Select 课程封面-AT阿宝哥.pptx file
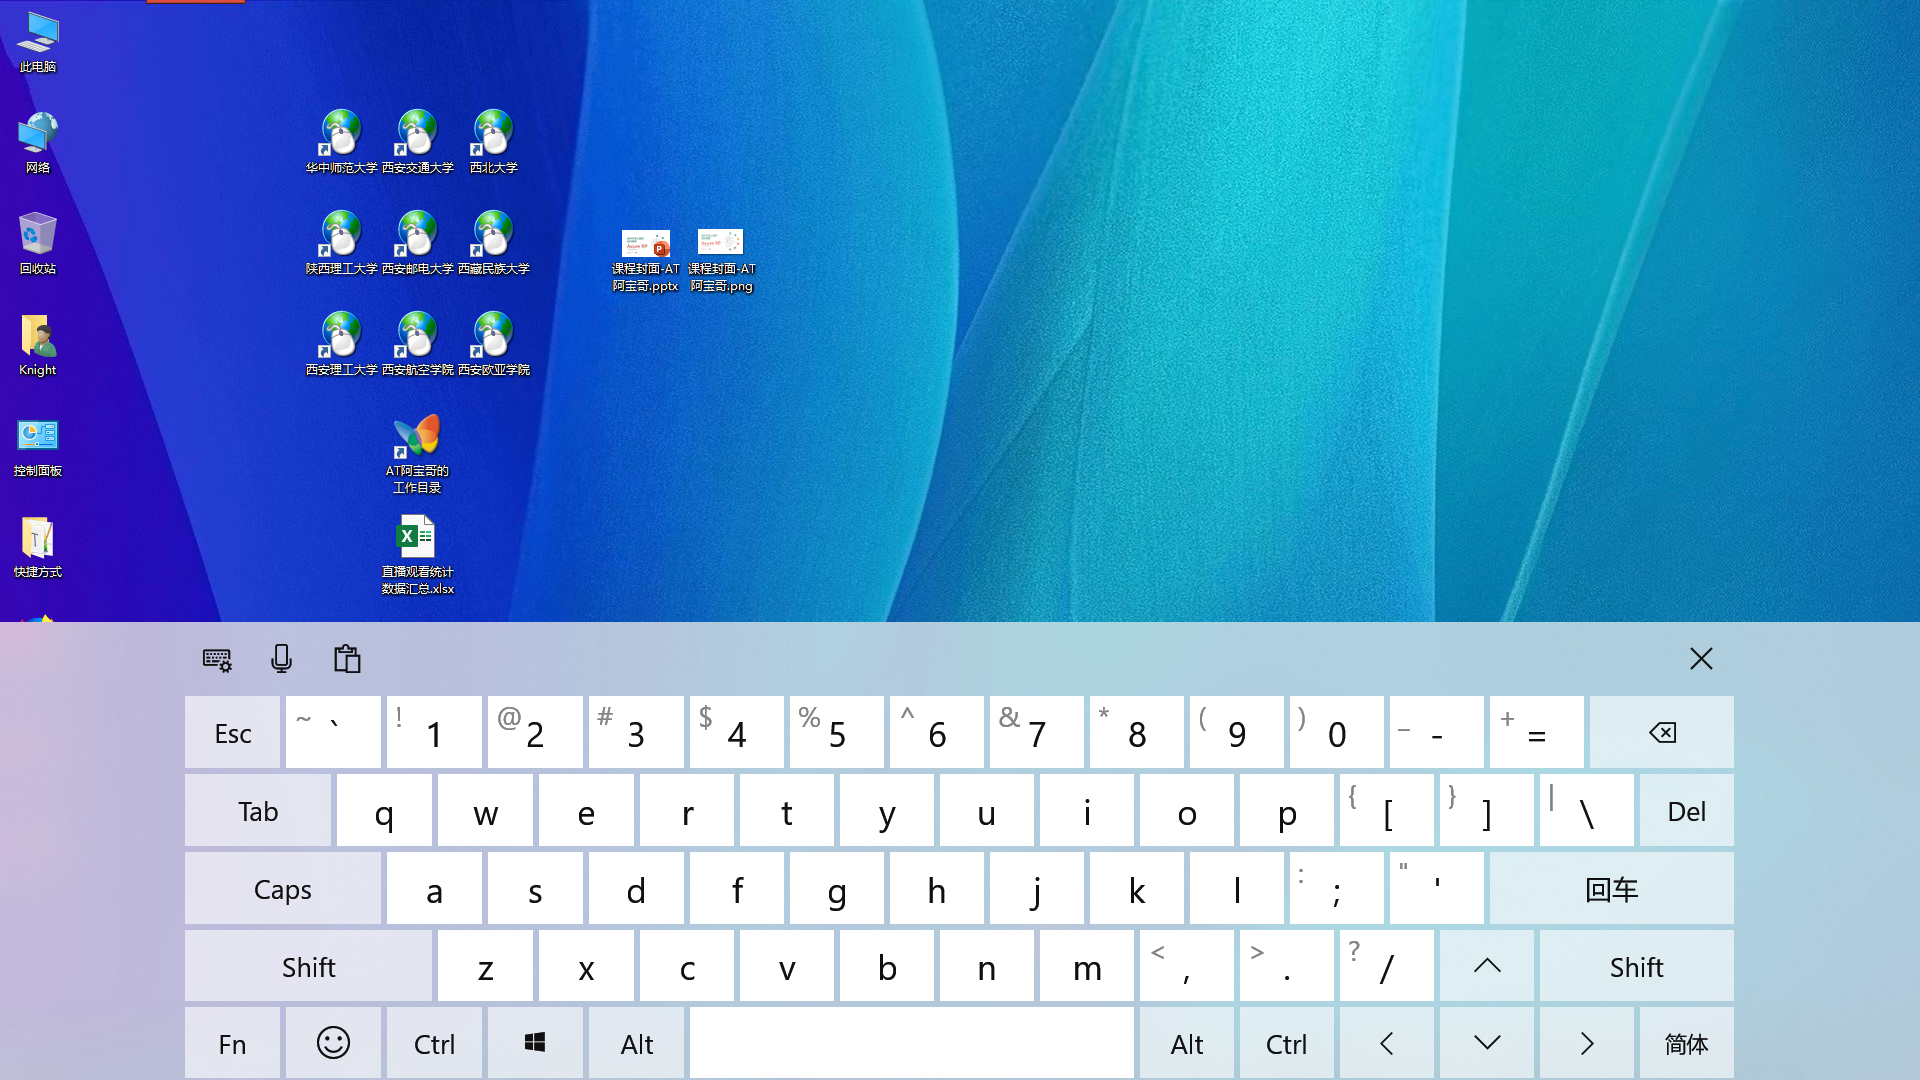 click(x=645, y=259)
